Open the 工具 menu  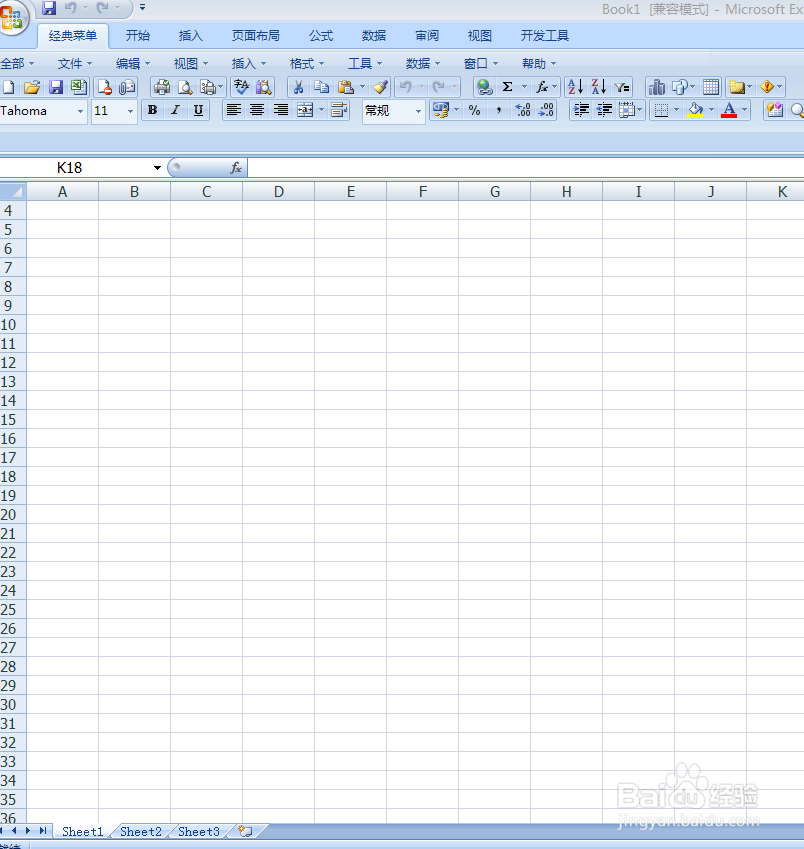(364, 64)
